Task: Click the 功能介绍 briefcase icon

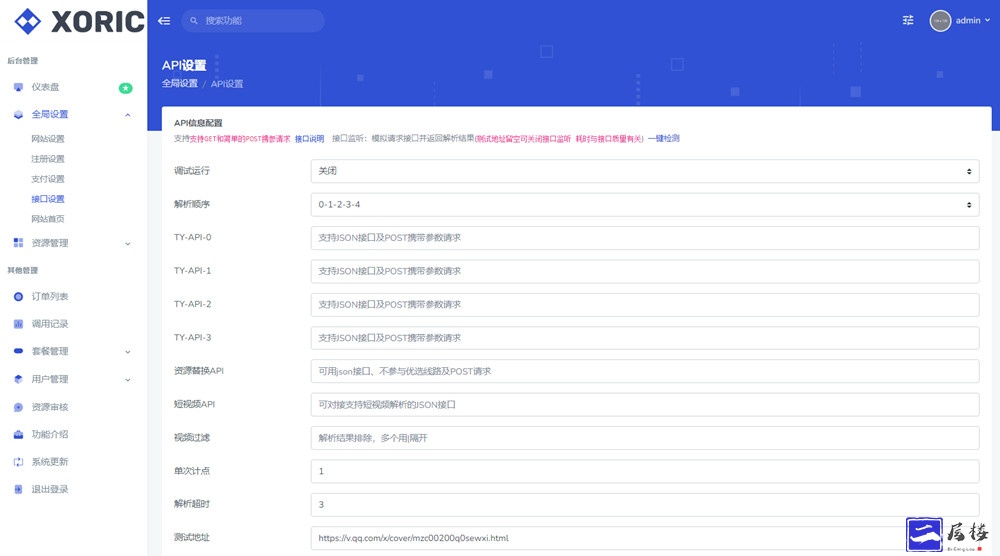Action: (18, 434)
